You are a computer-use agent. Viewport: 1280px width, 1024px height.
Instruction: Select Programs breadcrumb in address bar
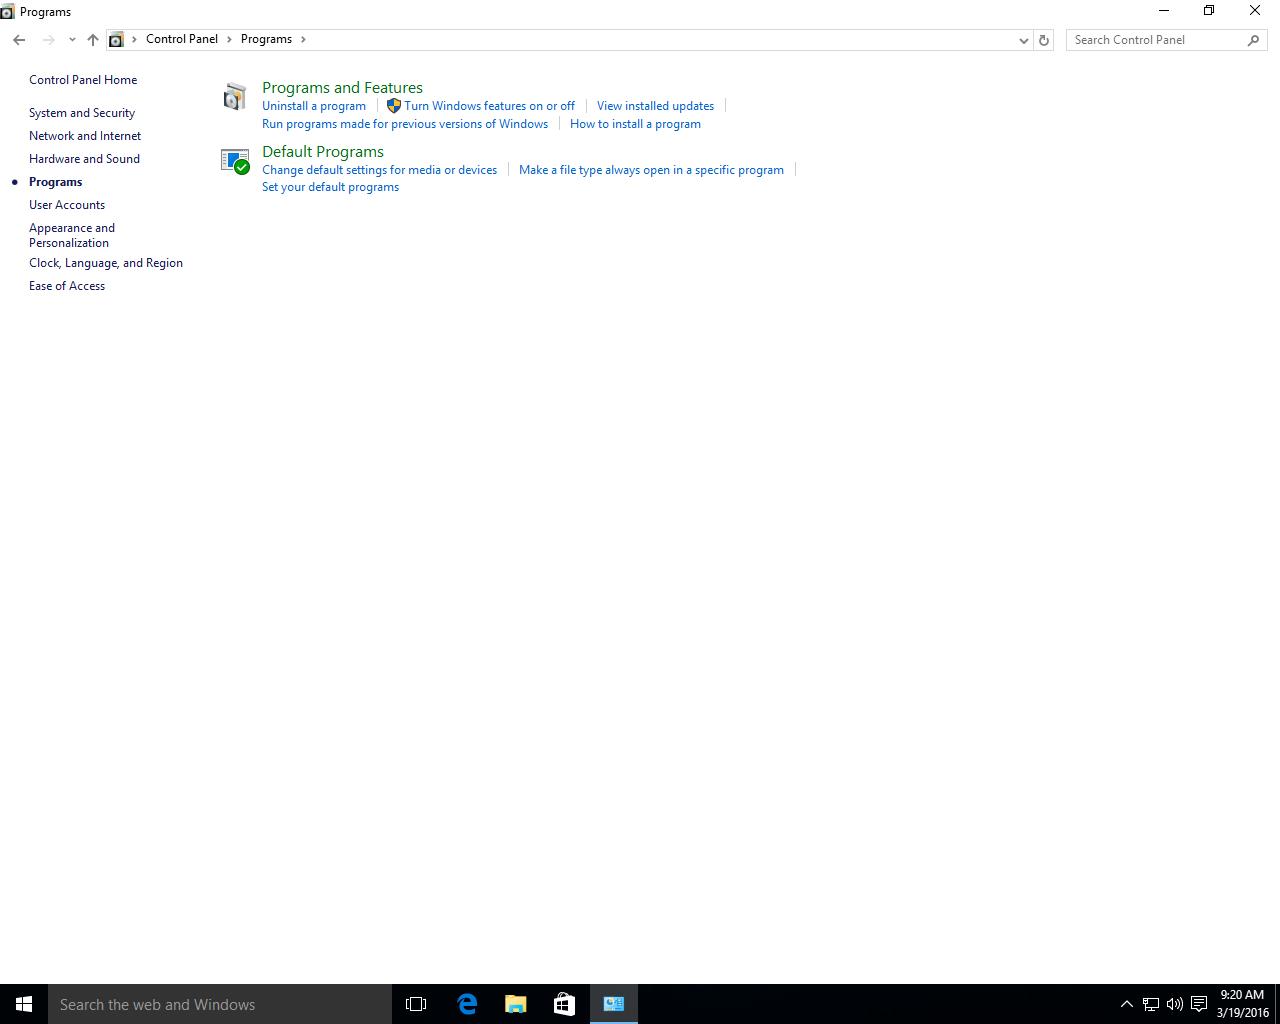tap(266, 39)
